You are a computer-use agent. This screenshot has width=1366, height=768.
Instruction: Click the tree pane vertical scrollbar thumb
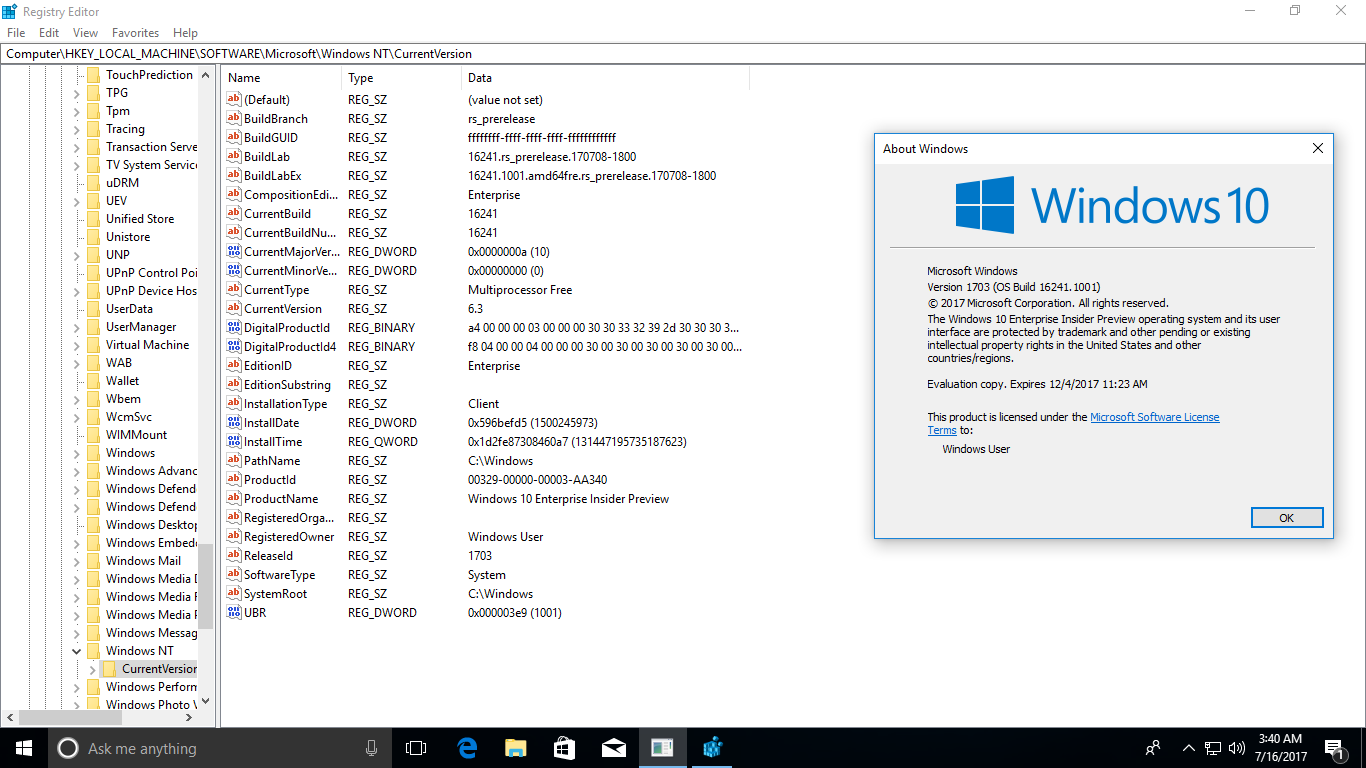click(x=206, y=586)
